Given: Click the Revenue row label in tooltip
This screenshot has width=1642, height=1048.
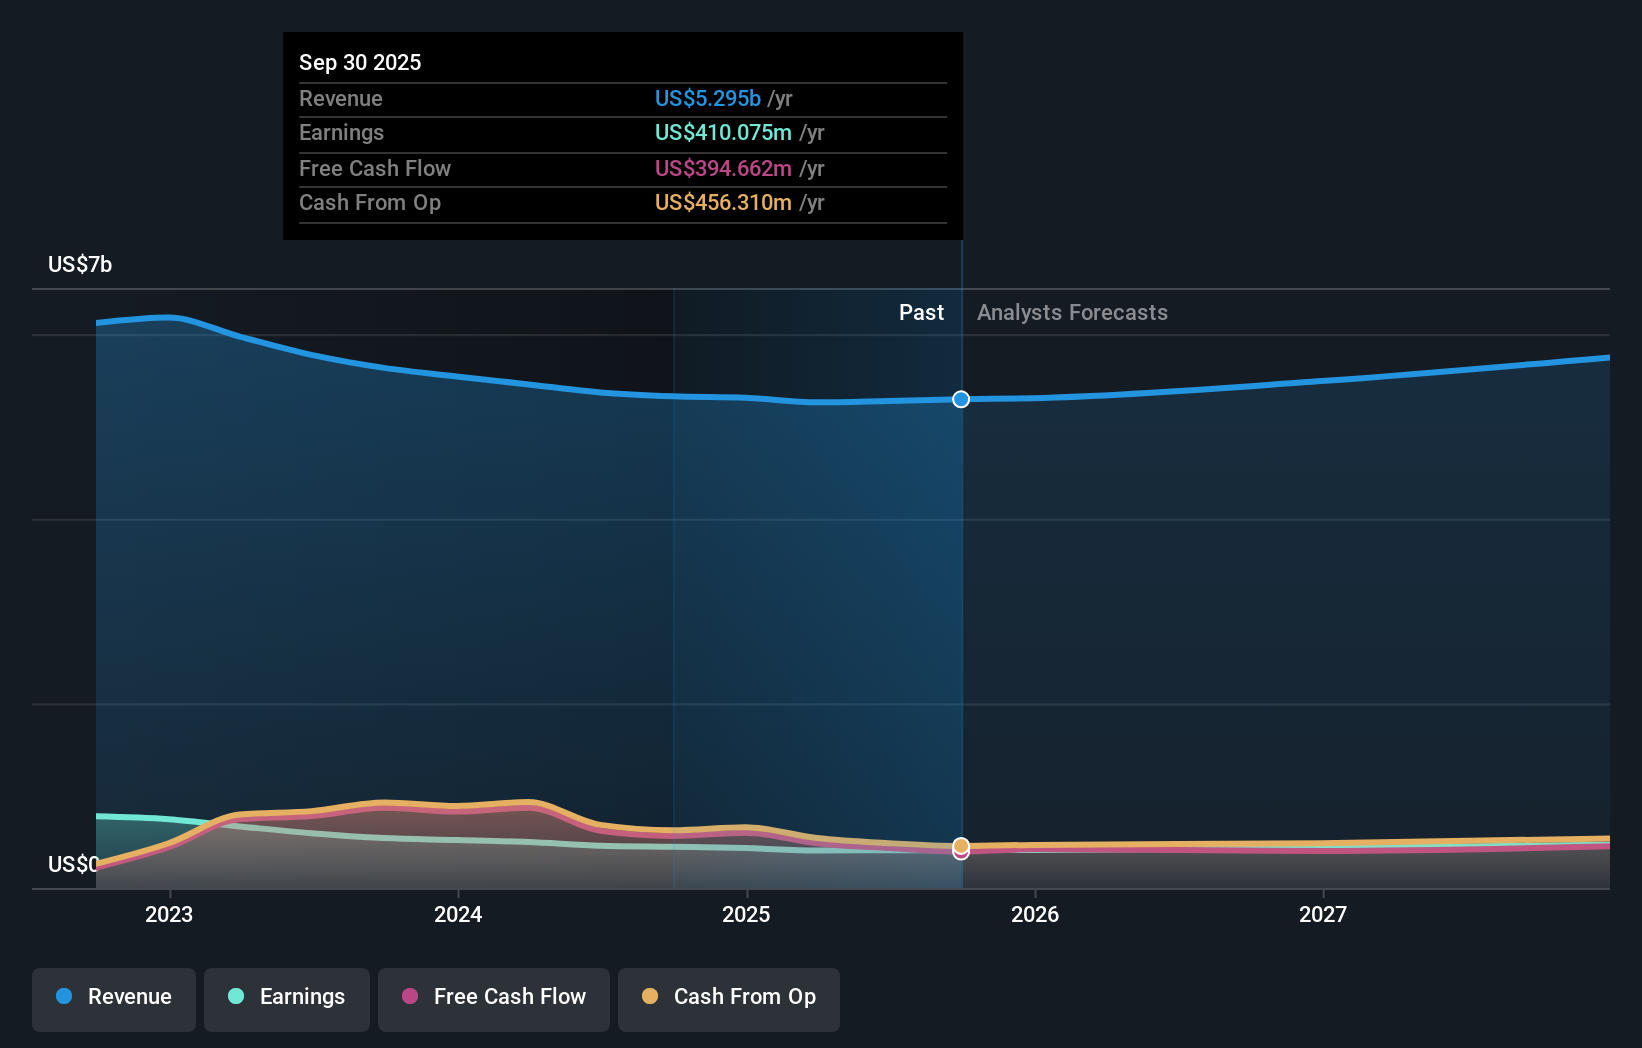Looking at the screenshot, I should pyautogui.click(x=341, y=98).
